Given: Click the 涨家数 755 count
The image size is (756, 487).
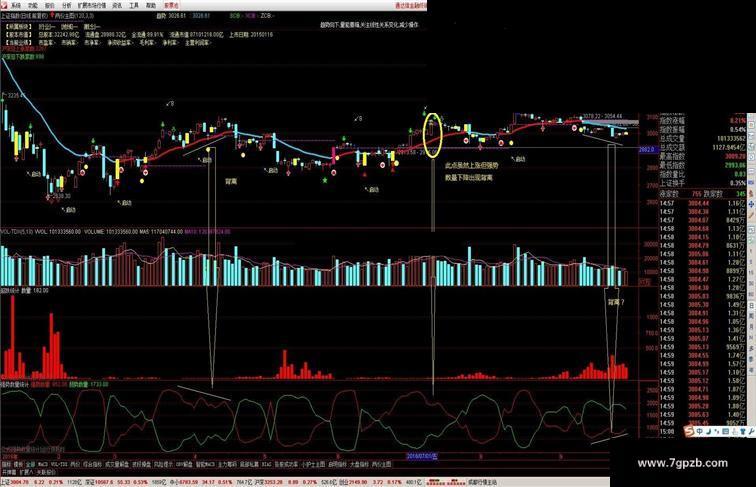Looking at the screenshot, I should tap(696, 194).
